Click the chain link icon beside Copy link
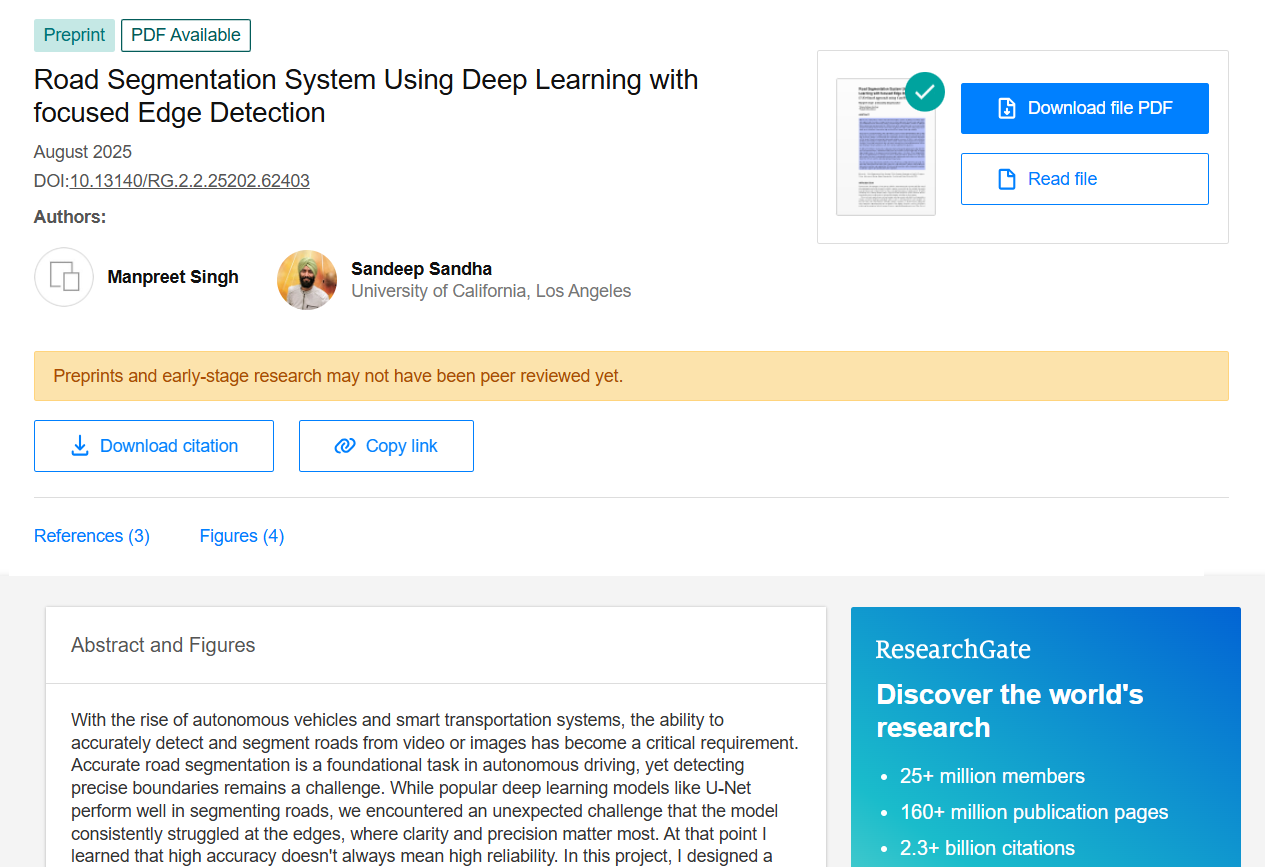Viewport: 1265px width, 867px height. tap(345, 446)
